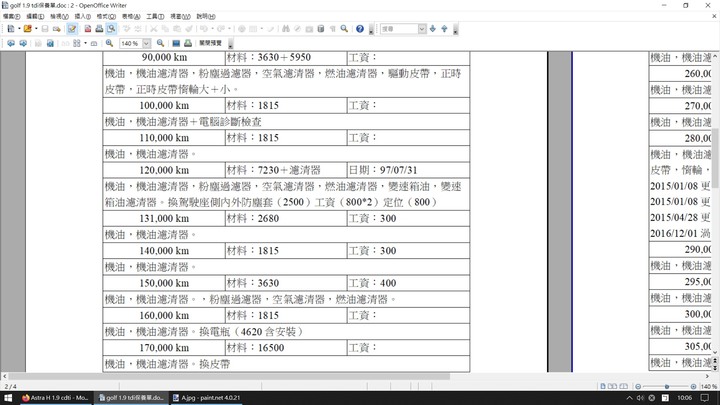Click the Open file folder icon
Image resolution: width=720 pixels, height=405 pixels.
pos(28,29)
